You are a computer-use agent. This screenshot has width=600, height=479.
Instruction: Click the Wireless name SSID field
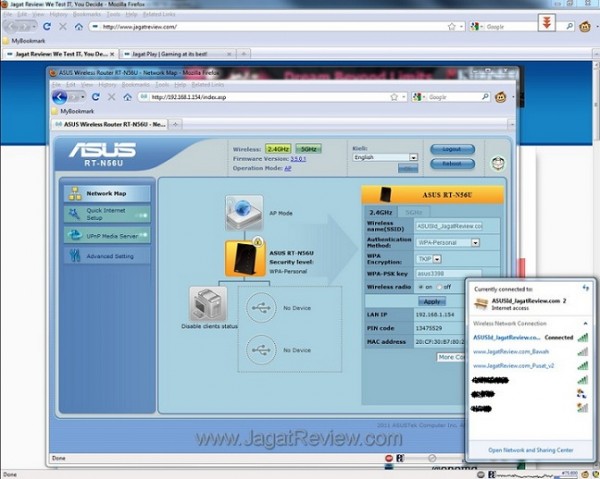tap(449, 226)
